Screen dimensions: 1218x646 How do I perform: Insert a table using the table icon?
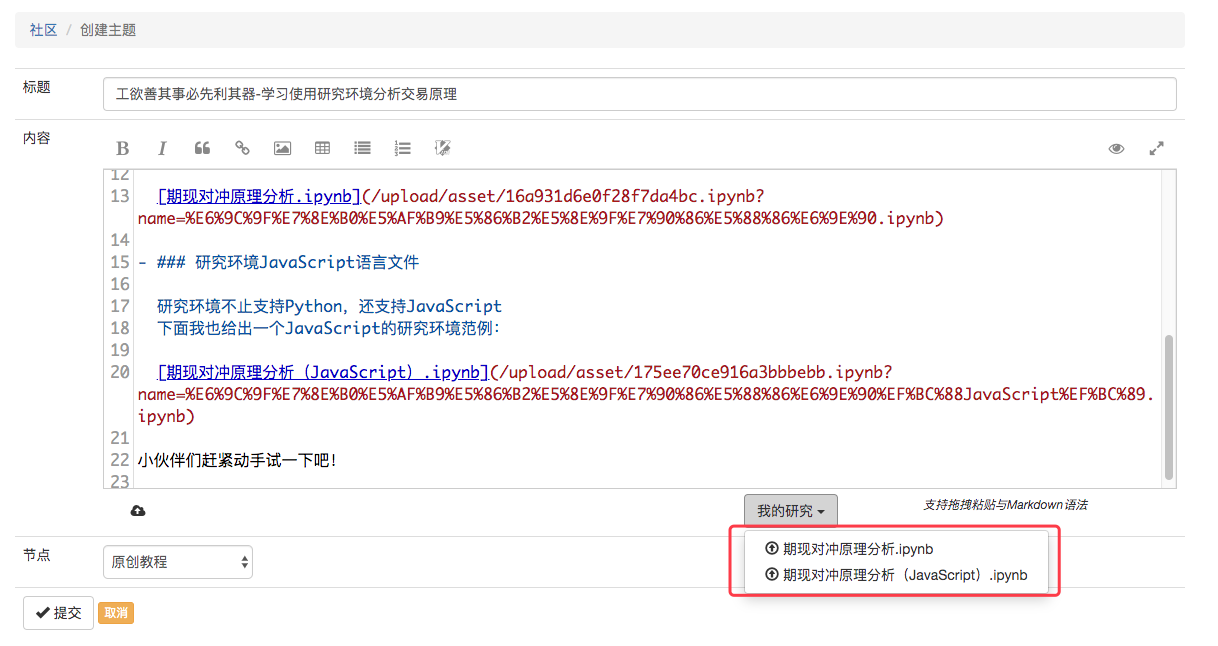[322, 148]
